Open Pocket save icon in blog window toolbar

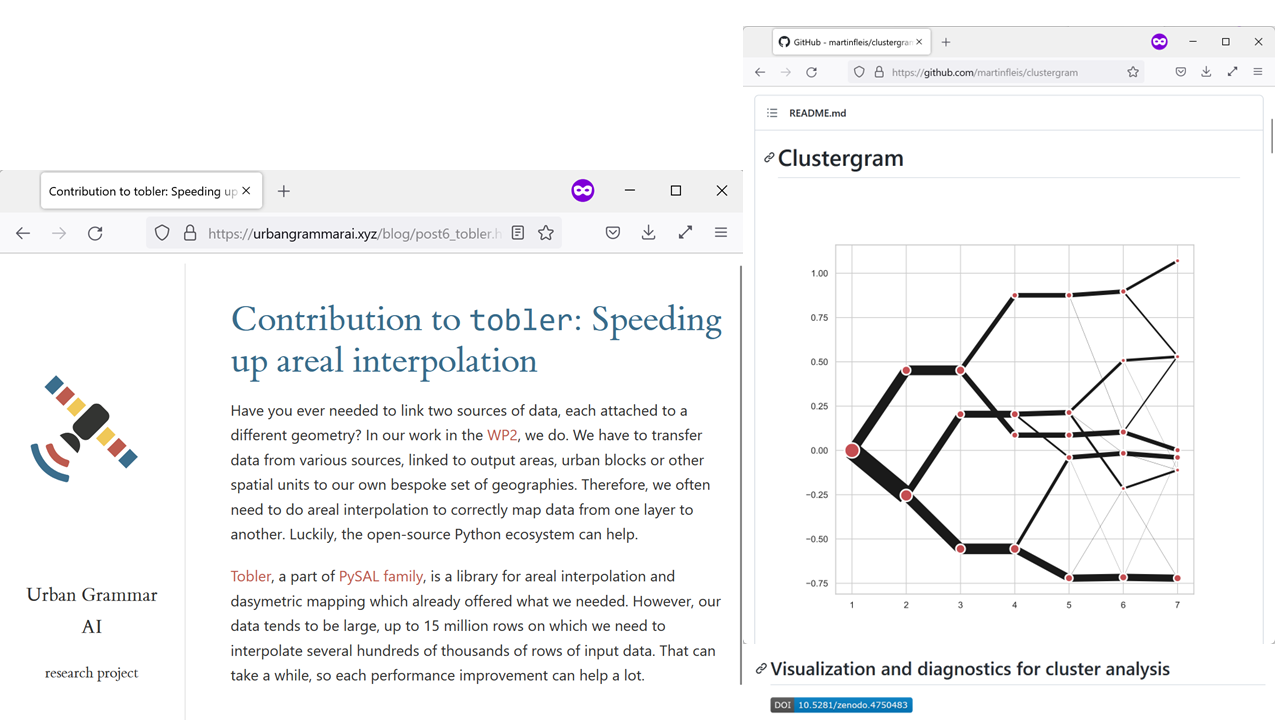(x=613, y=233)
